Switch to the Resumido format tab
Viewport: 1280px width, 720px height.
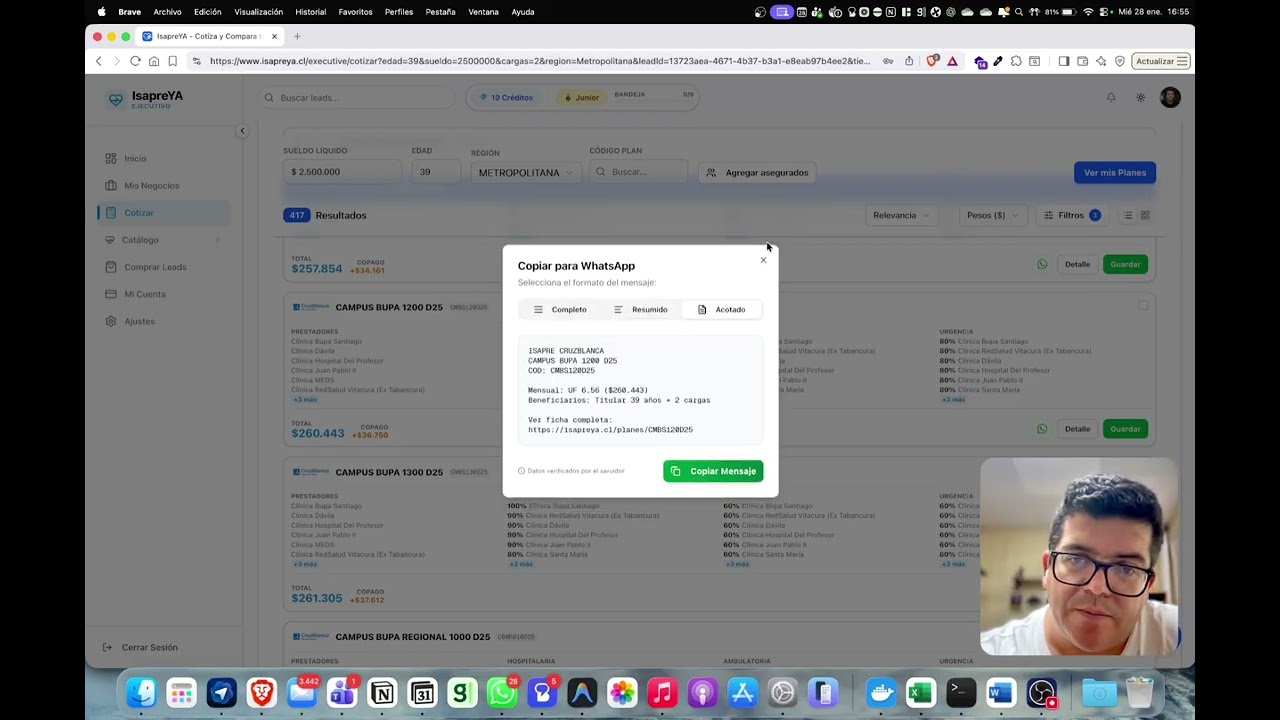(x=640, y=310)
